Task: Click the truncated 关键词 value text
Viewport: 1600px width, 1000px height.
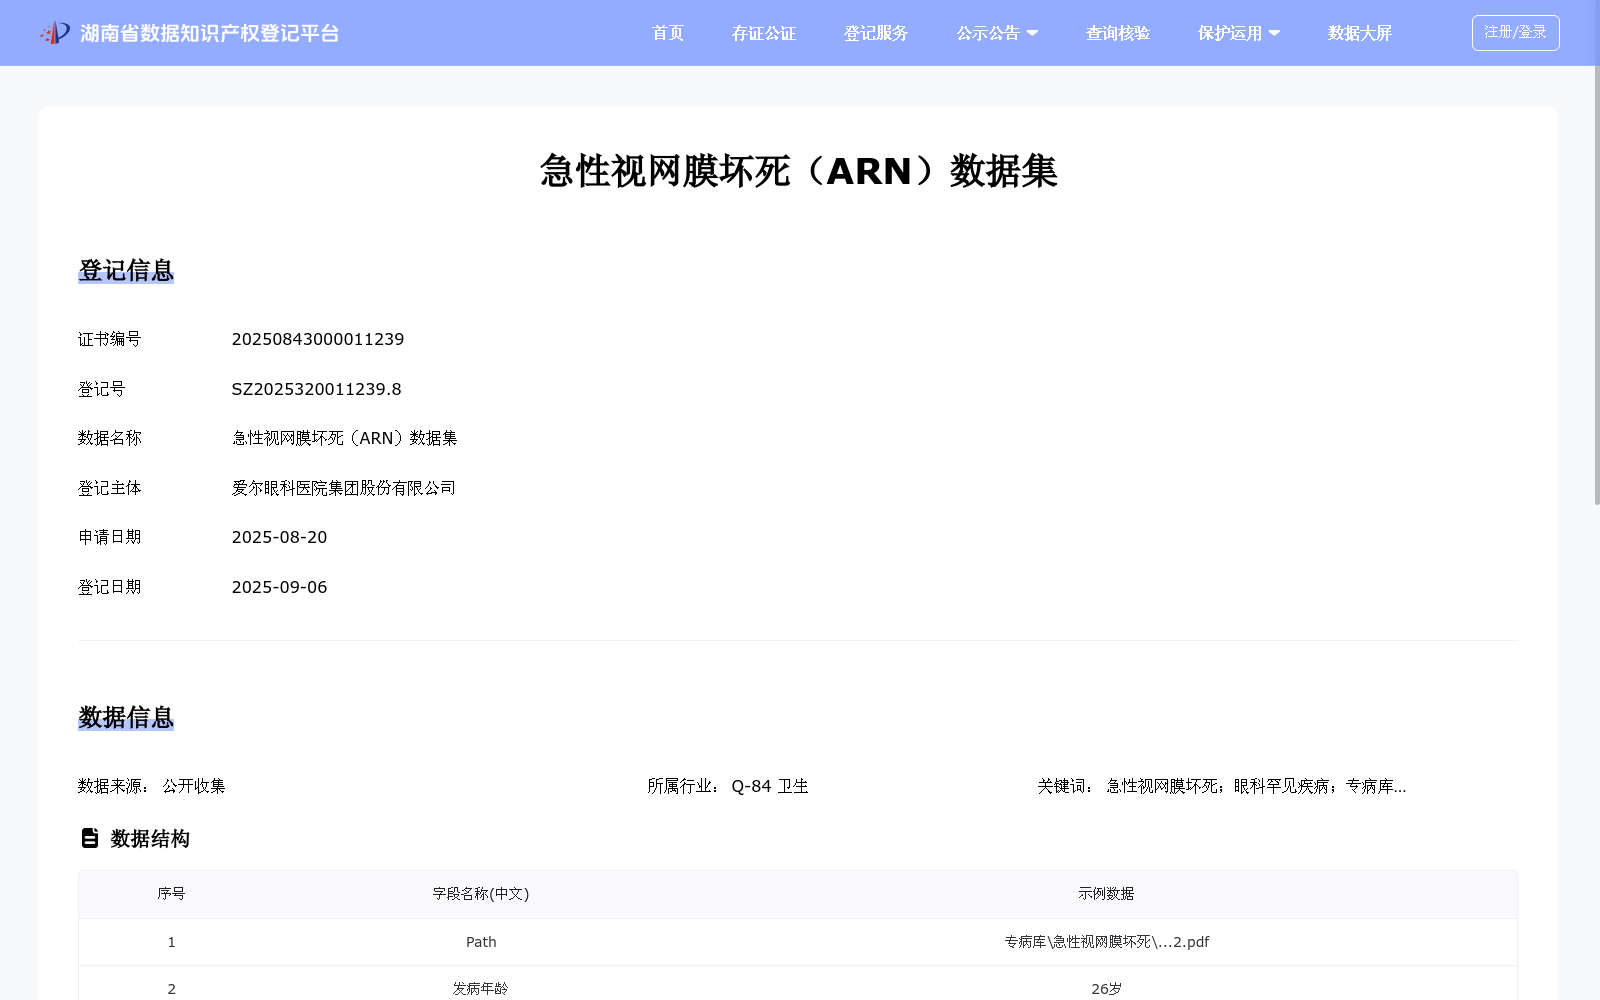Action: pos(1256,786)
